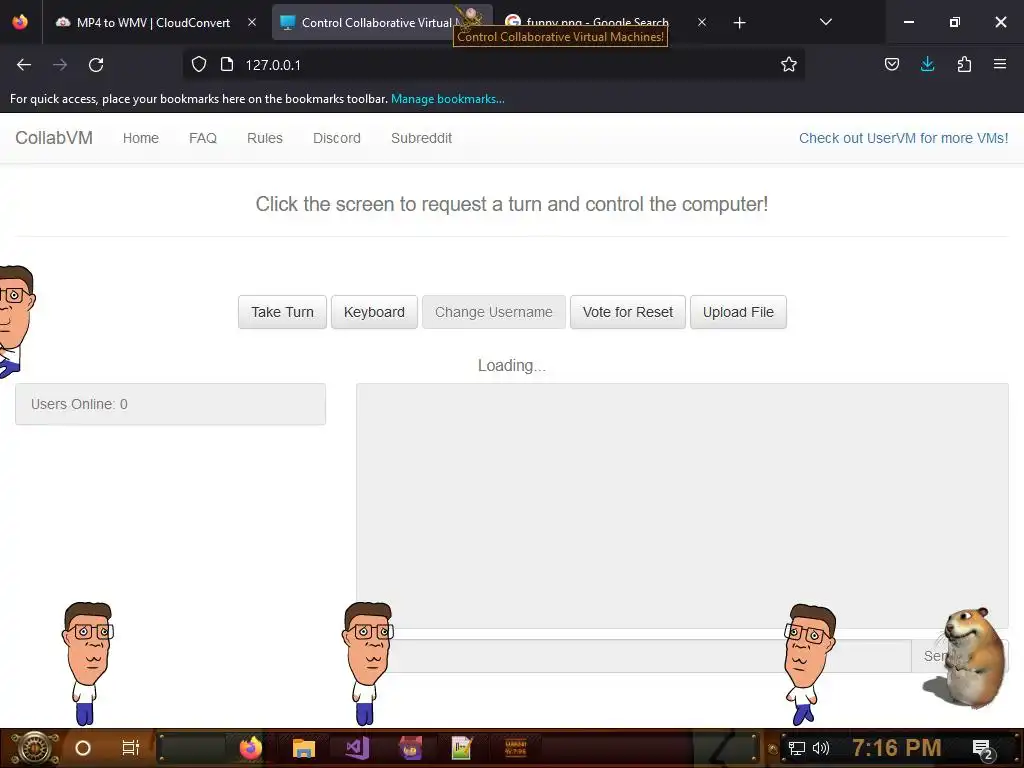Viewport: 1024px width, 768px height.
Task: Expand the list all tabs chevron
Action: [825, 22]
